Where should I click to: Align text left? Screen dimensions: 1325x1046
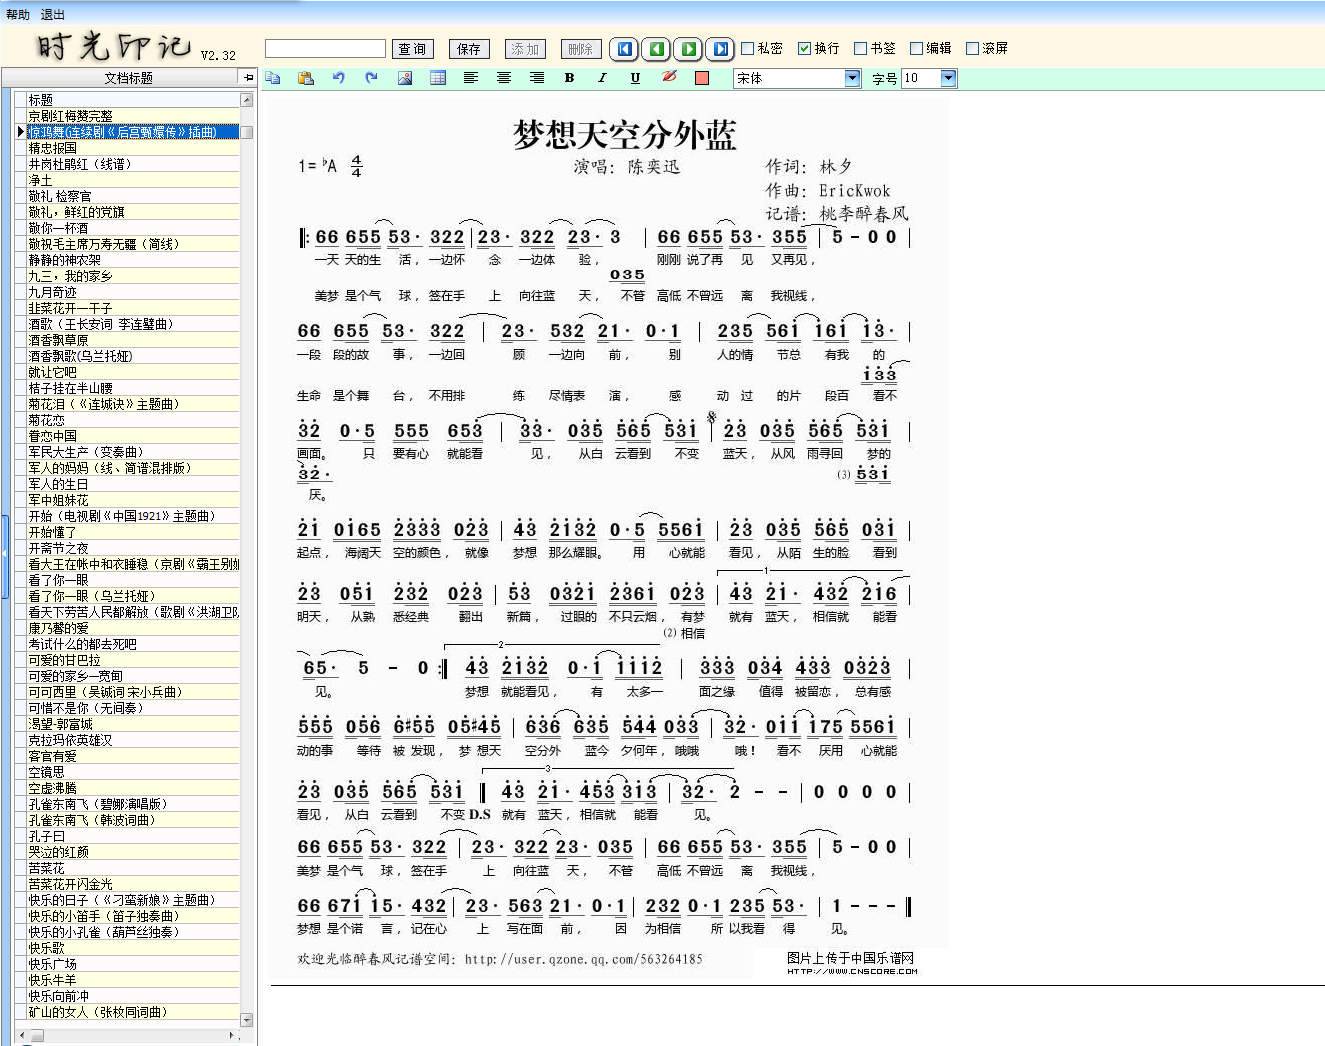point(471,78)
